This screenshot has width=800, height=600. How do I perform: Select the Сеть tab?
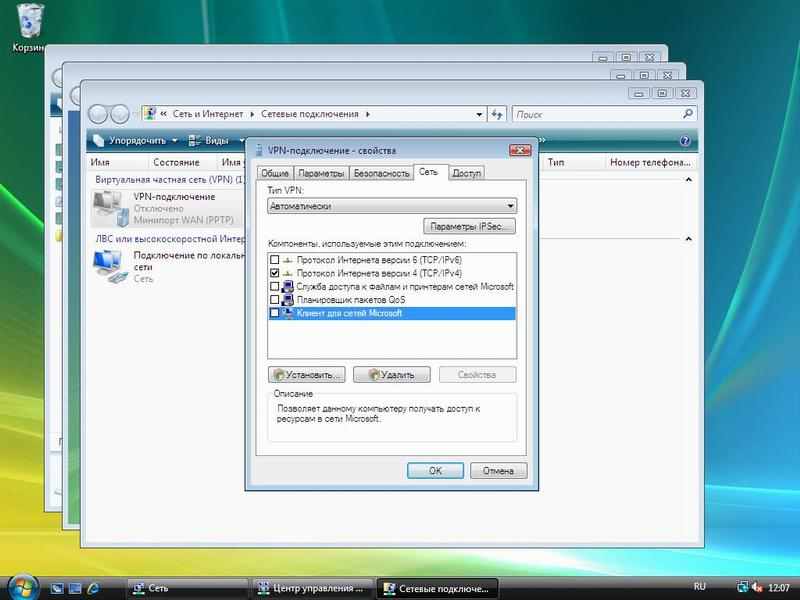click(x=429, y=172)
